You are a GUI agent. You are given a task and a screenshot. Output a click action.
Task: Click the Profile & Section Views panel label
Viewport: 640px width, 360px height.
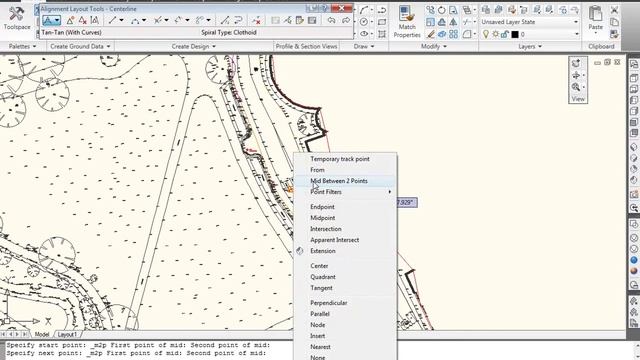(307, 47)
